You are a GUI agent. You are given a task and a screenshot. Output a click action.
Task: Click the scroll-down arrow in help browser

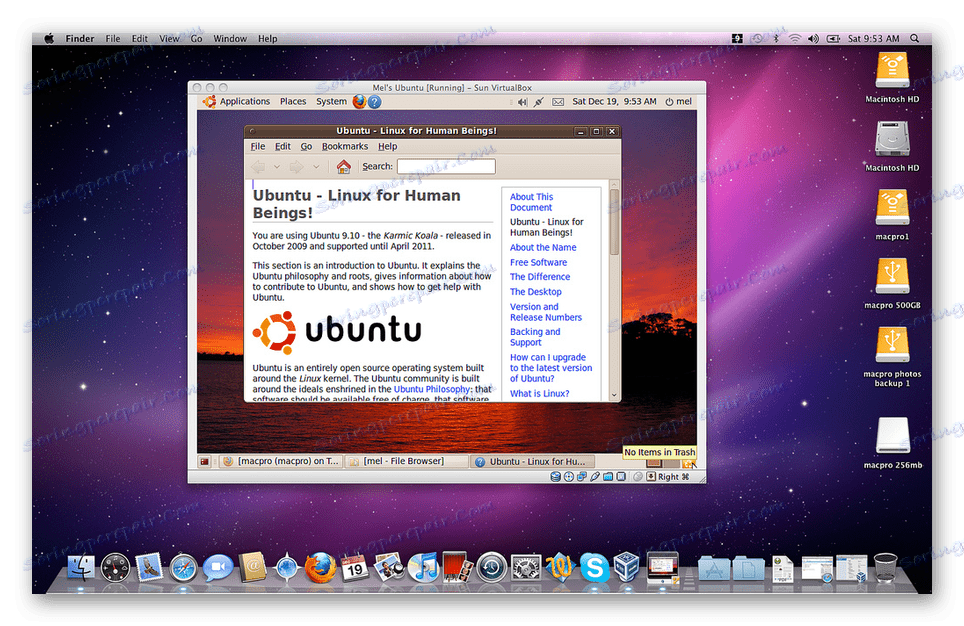pyautogui.click(x=614, y=395)
